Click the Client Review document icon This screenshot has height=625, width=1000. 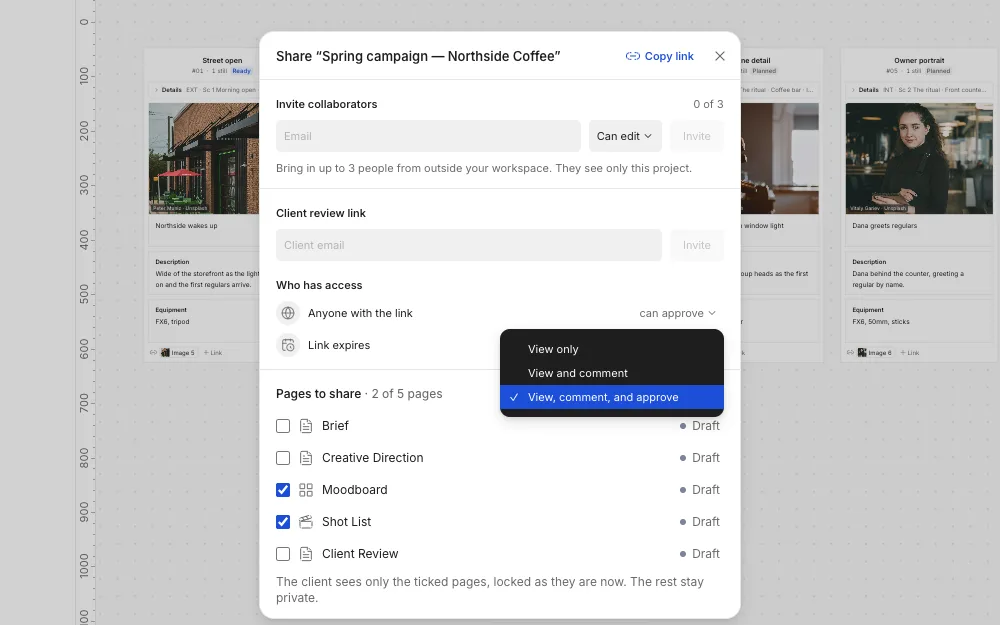coord(306,554)
